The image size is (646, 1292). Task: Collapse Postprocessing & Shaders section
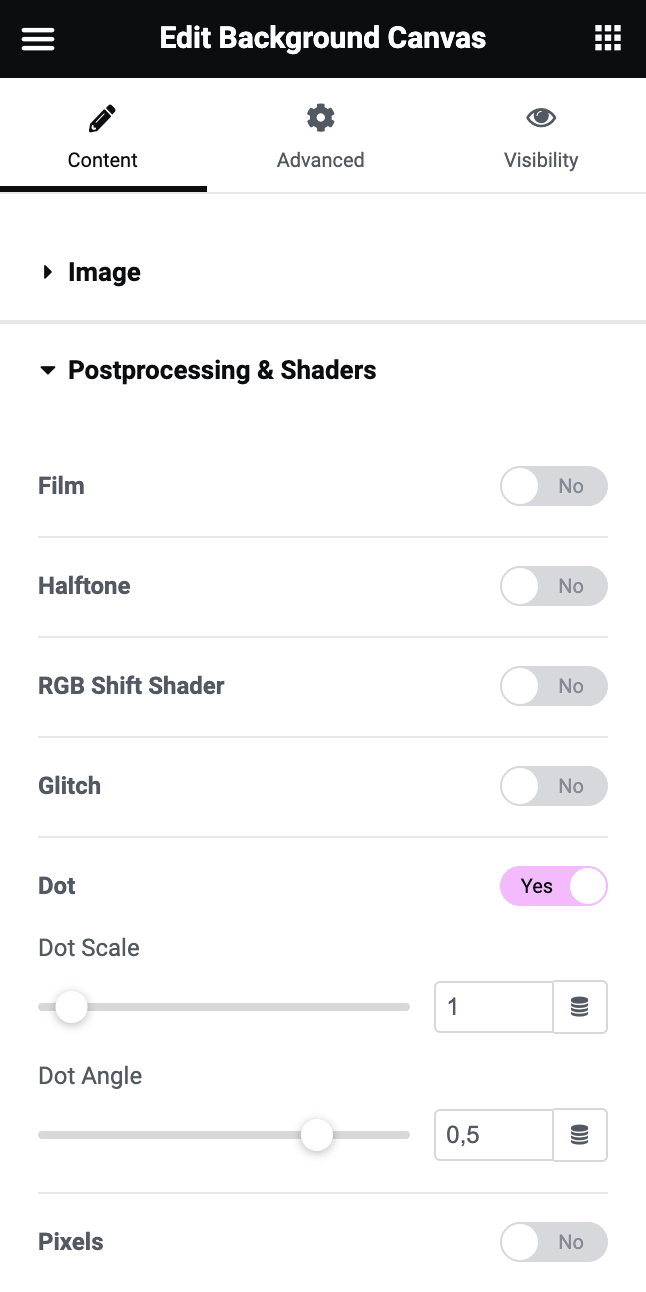click(x=222, y=370)
